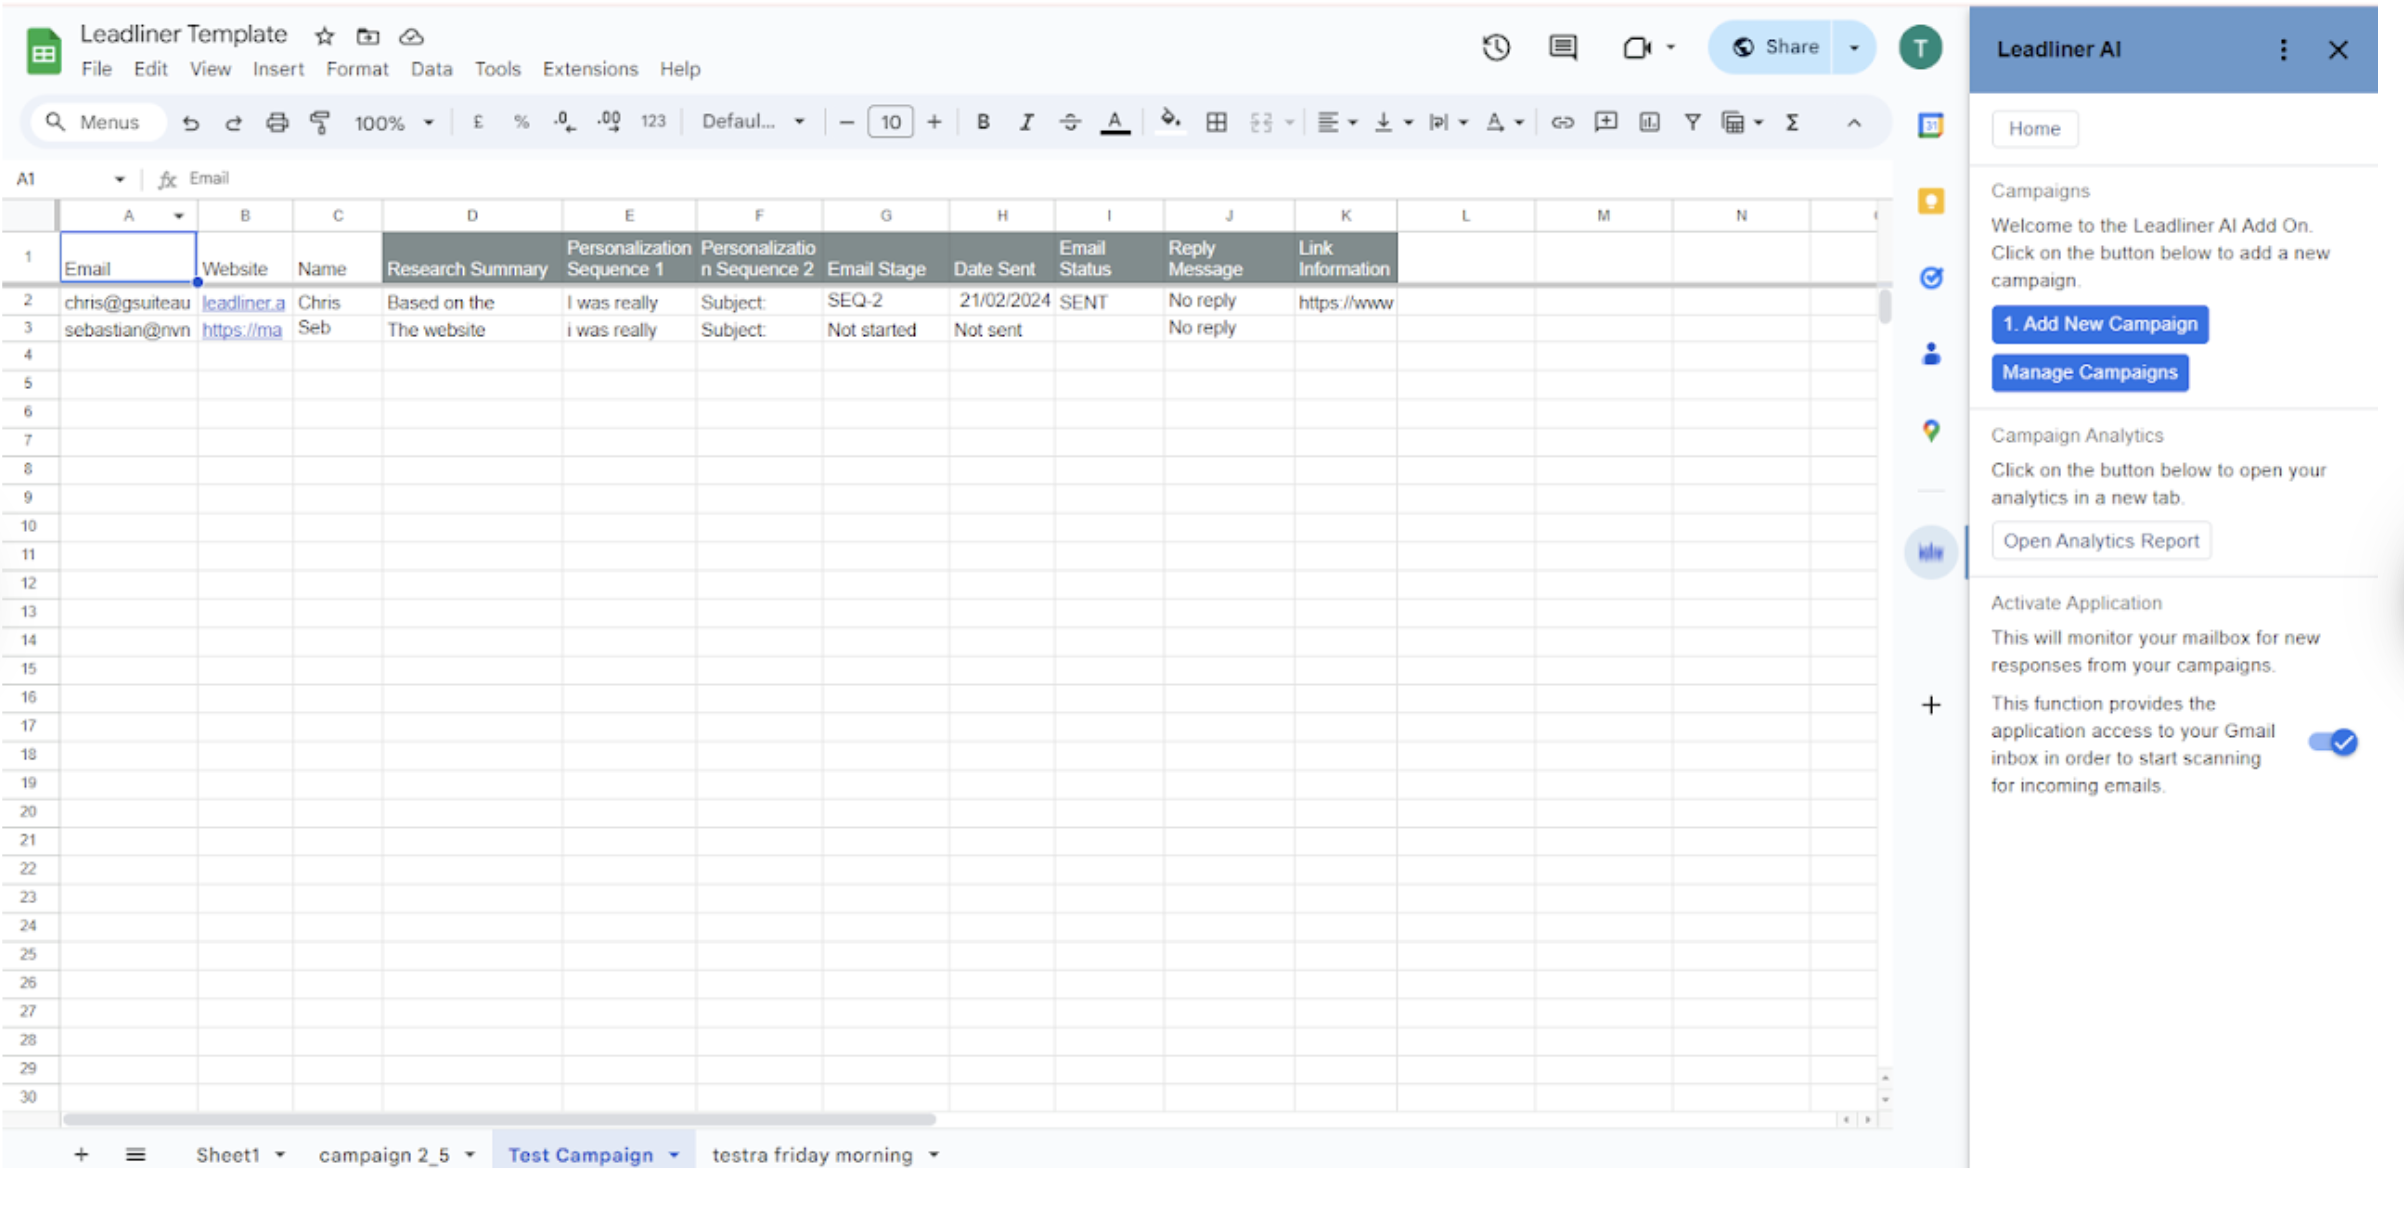Open version history clock icon
Image resolution: width=2404 pixels, height=1228 pixels.
click(x=1495, y=47)
